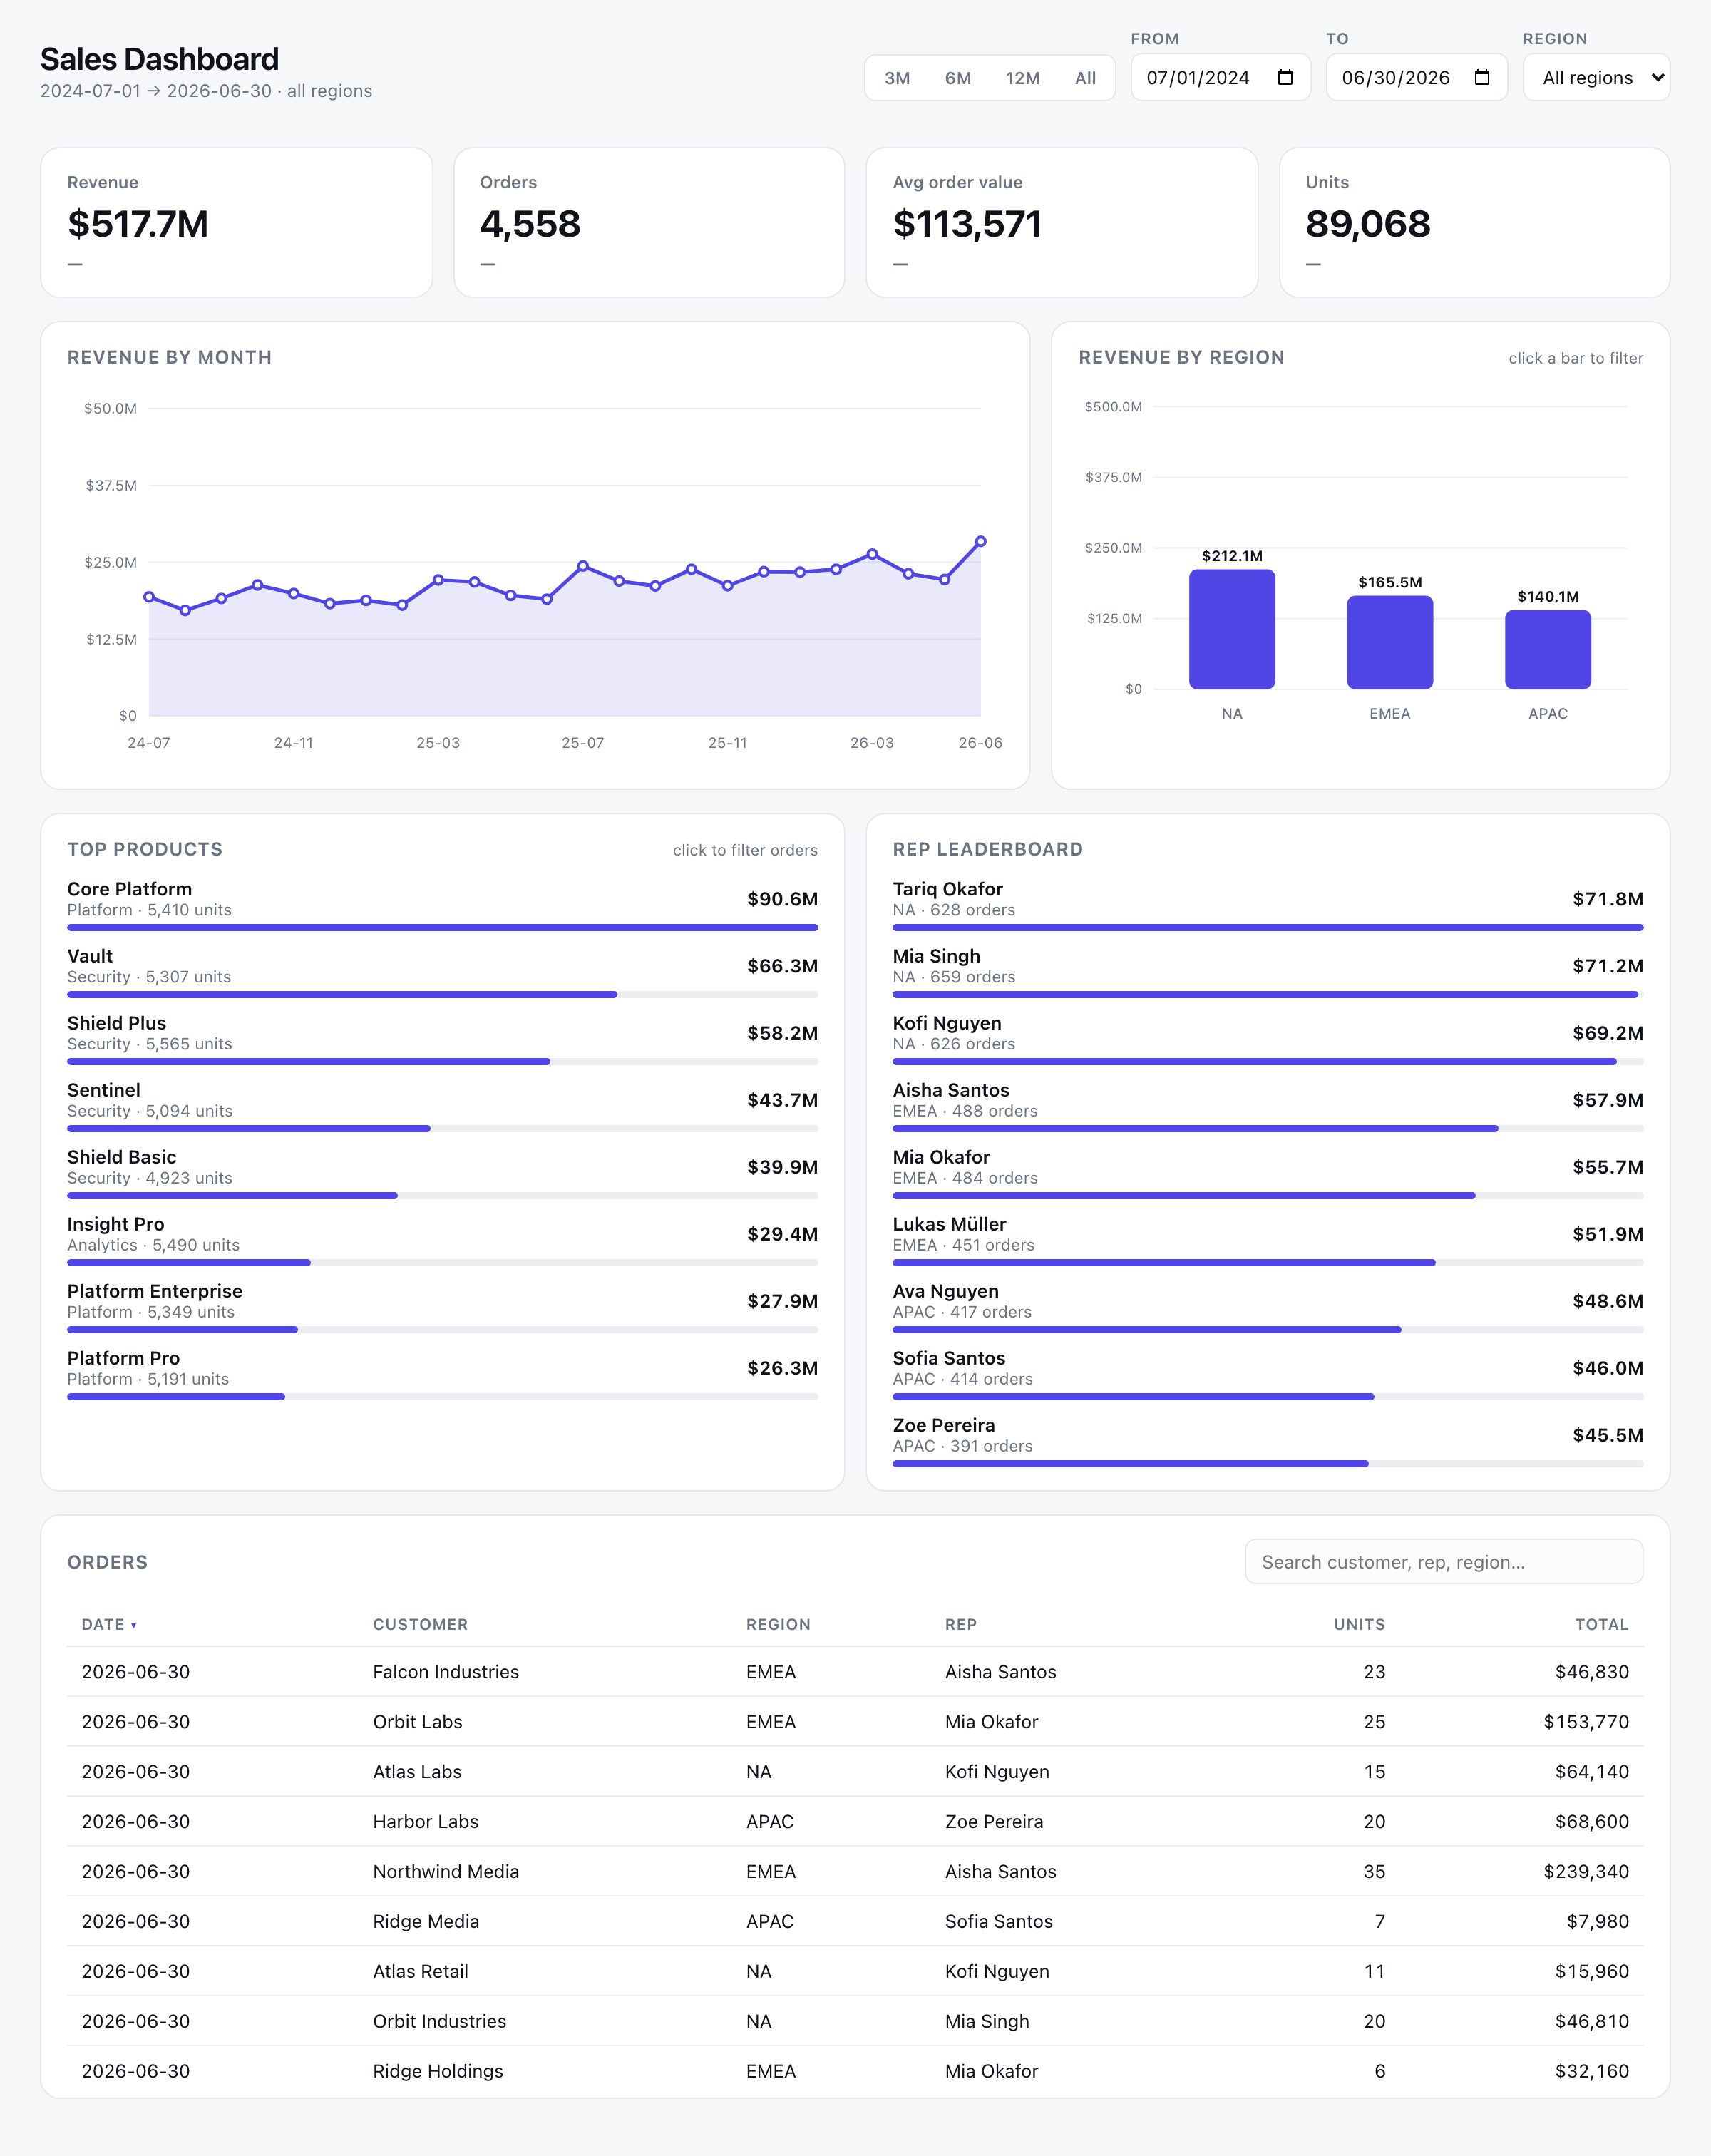Filter orders by Platform Enterprise product
Image resolution: width=1711 pixels, height=2156 pixels.
click(x=442, y=1306)
